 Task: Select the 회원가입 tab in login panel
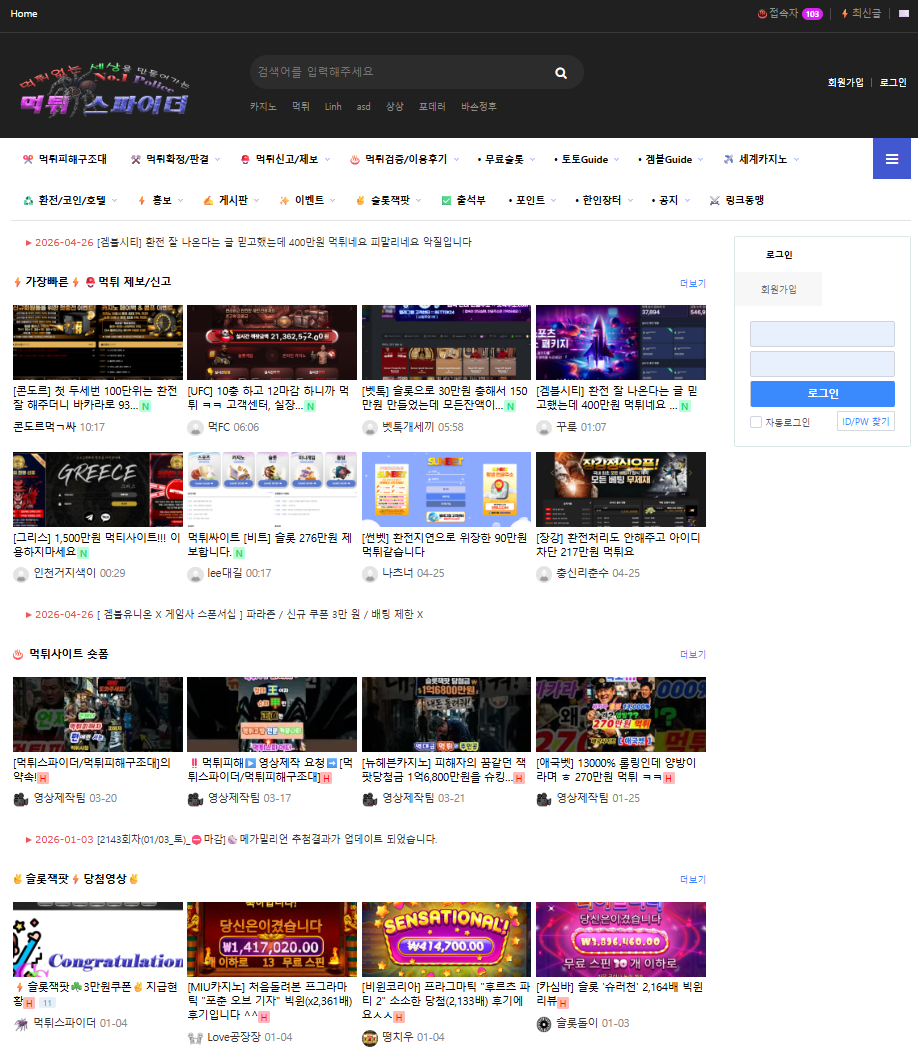[778, 288]
